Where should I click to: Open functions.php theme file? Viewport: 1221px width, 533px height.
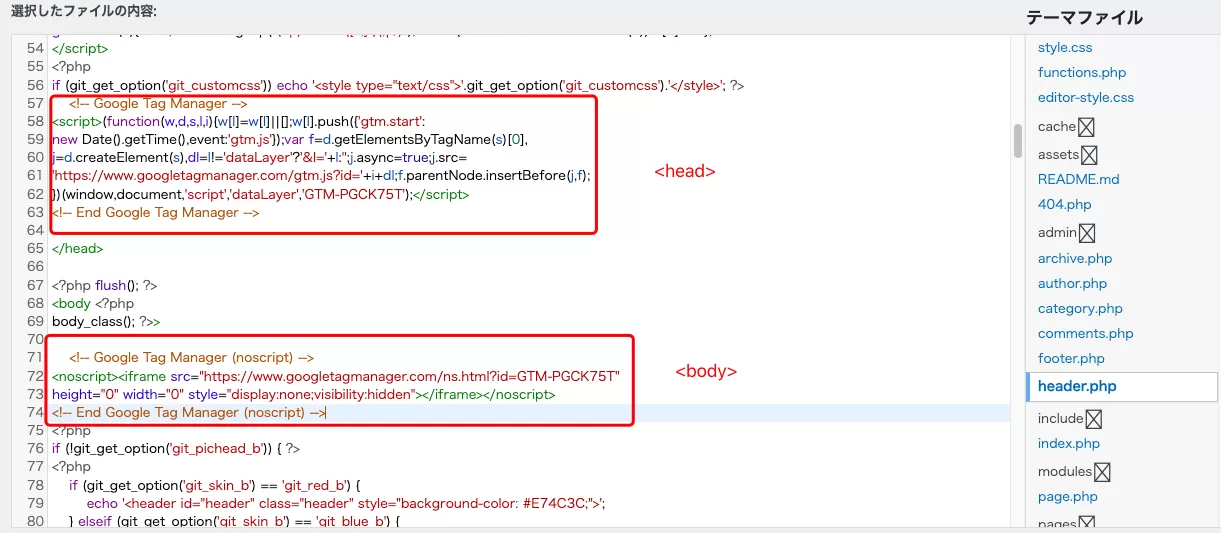click(1082, 72)
